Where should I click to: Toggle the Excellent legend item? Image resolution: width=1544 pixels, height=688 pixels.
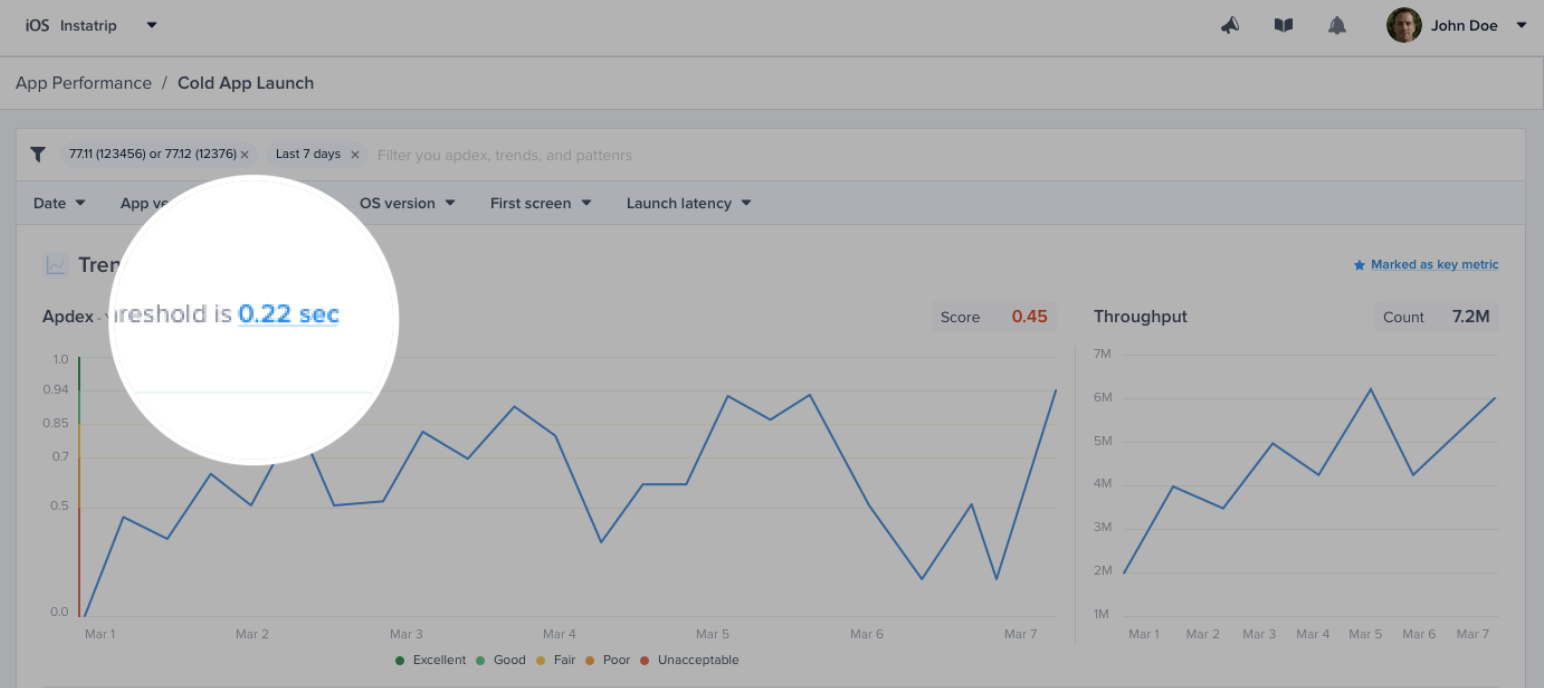coord(431,660)
